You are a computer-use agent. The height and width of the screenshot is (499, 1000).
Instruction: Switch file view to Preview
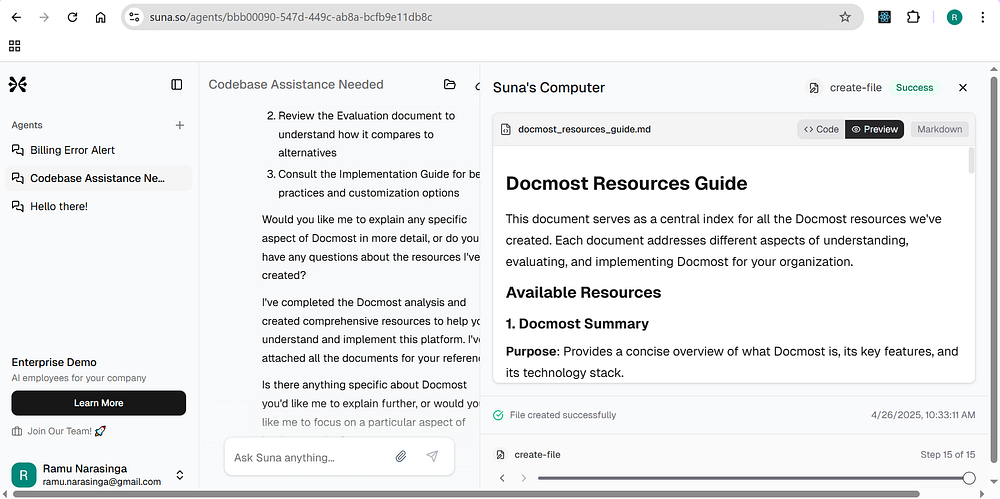point(874,129)
